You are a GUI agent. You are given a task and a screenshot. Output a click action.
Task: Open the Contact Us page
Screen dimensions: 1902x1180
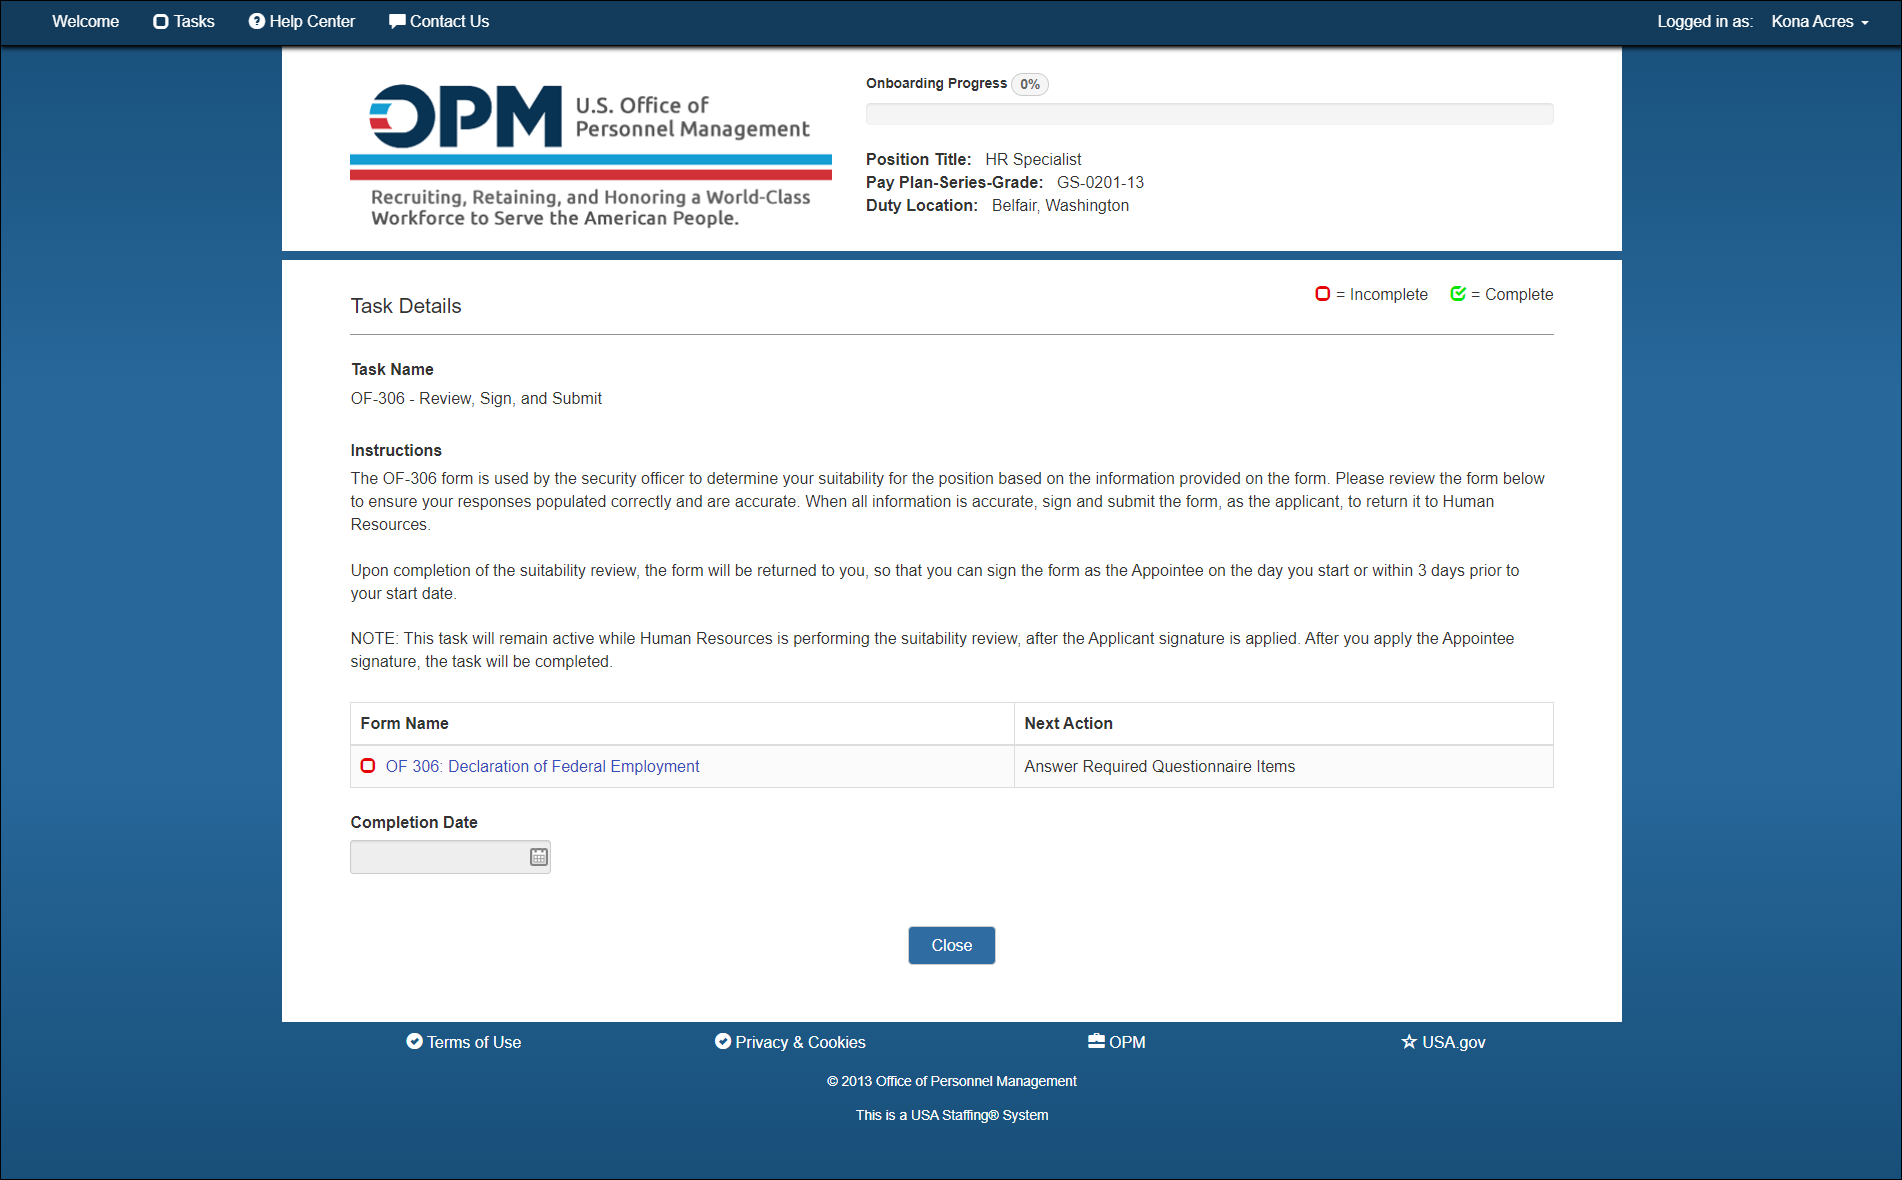pyautogui.click(x=439, y=21)
